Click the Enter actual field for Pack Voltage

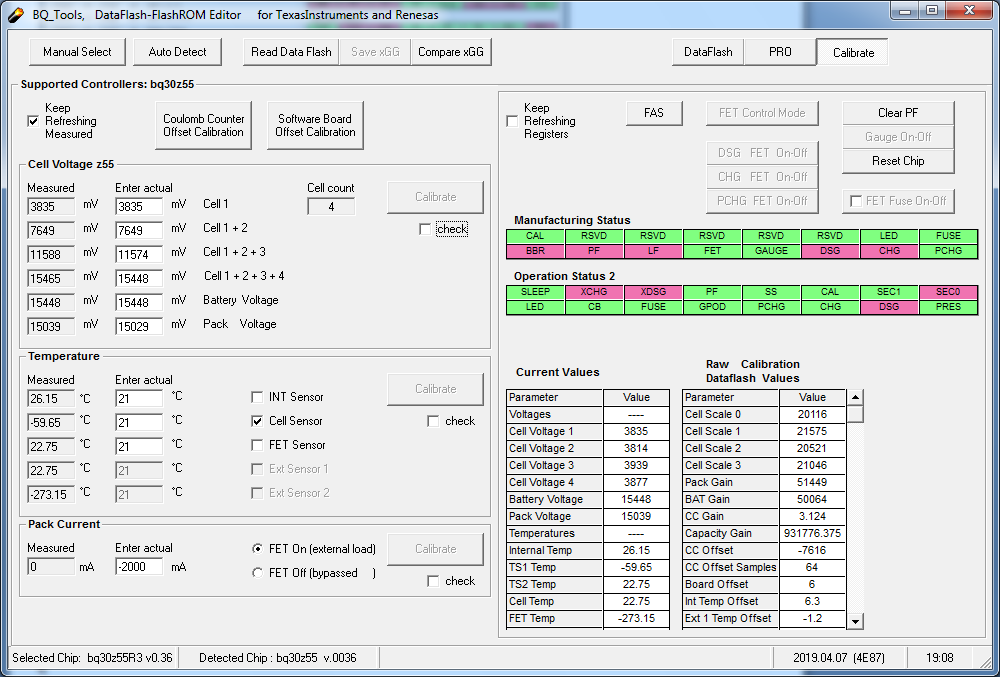coord(139,326)
